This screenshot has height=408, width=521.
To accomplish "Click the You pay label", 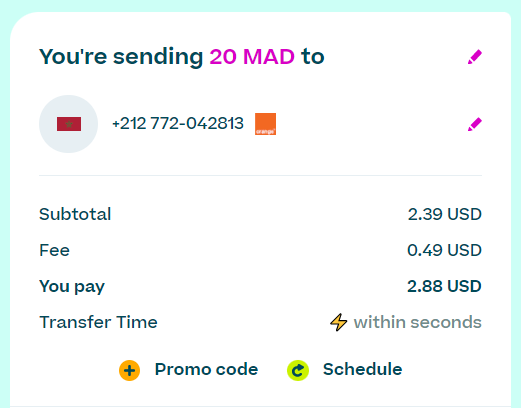I will pos(72,287).
